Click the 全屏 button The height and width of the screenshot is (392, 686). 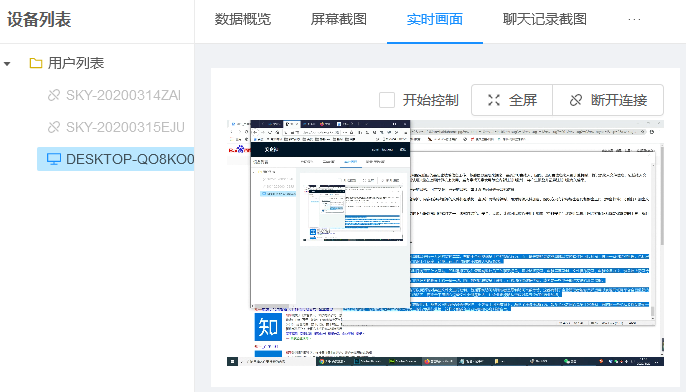pyautogui.click(x=512, y=100)
